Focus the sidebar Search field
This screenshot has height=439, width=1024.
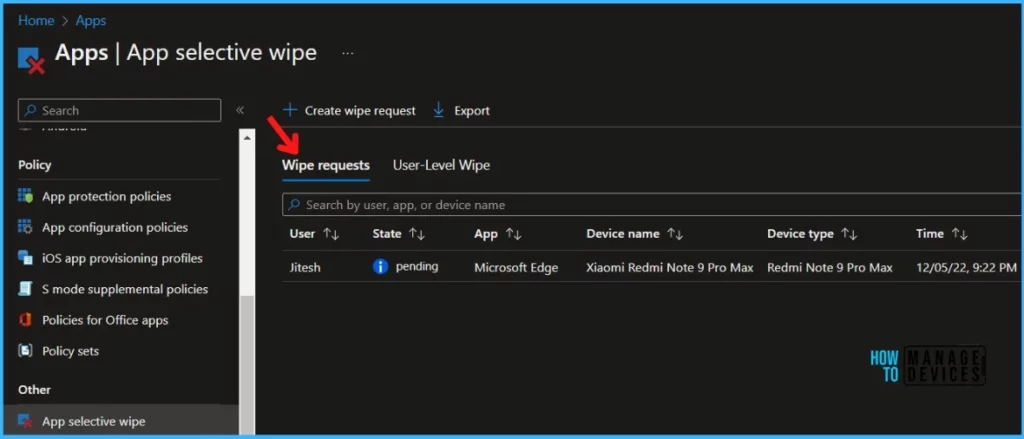pos(120,110)
